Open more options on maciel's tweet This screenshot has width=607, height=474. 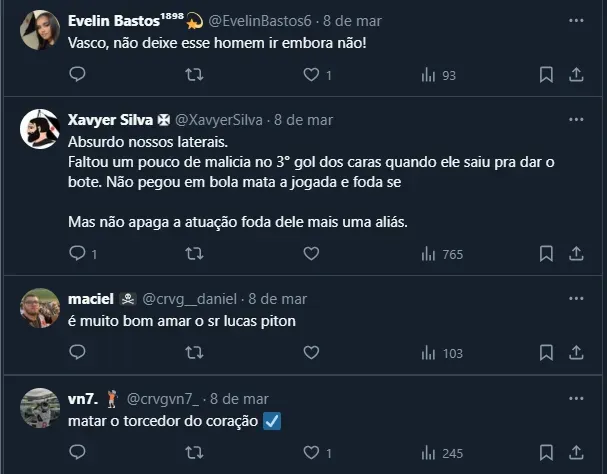[x=576, y=299]
